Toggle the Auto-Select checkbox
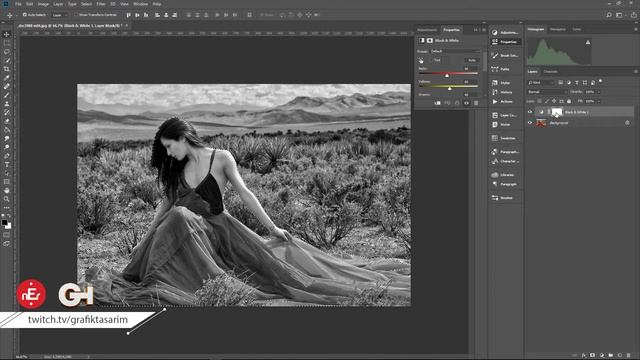This screenshot has width=640, height=360. point(25,15)
